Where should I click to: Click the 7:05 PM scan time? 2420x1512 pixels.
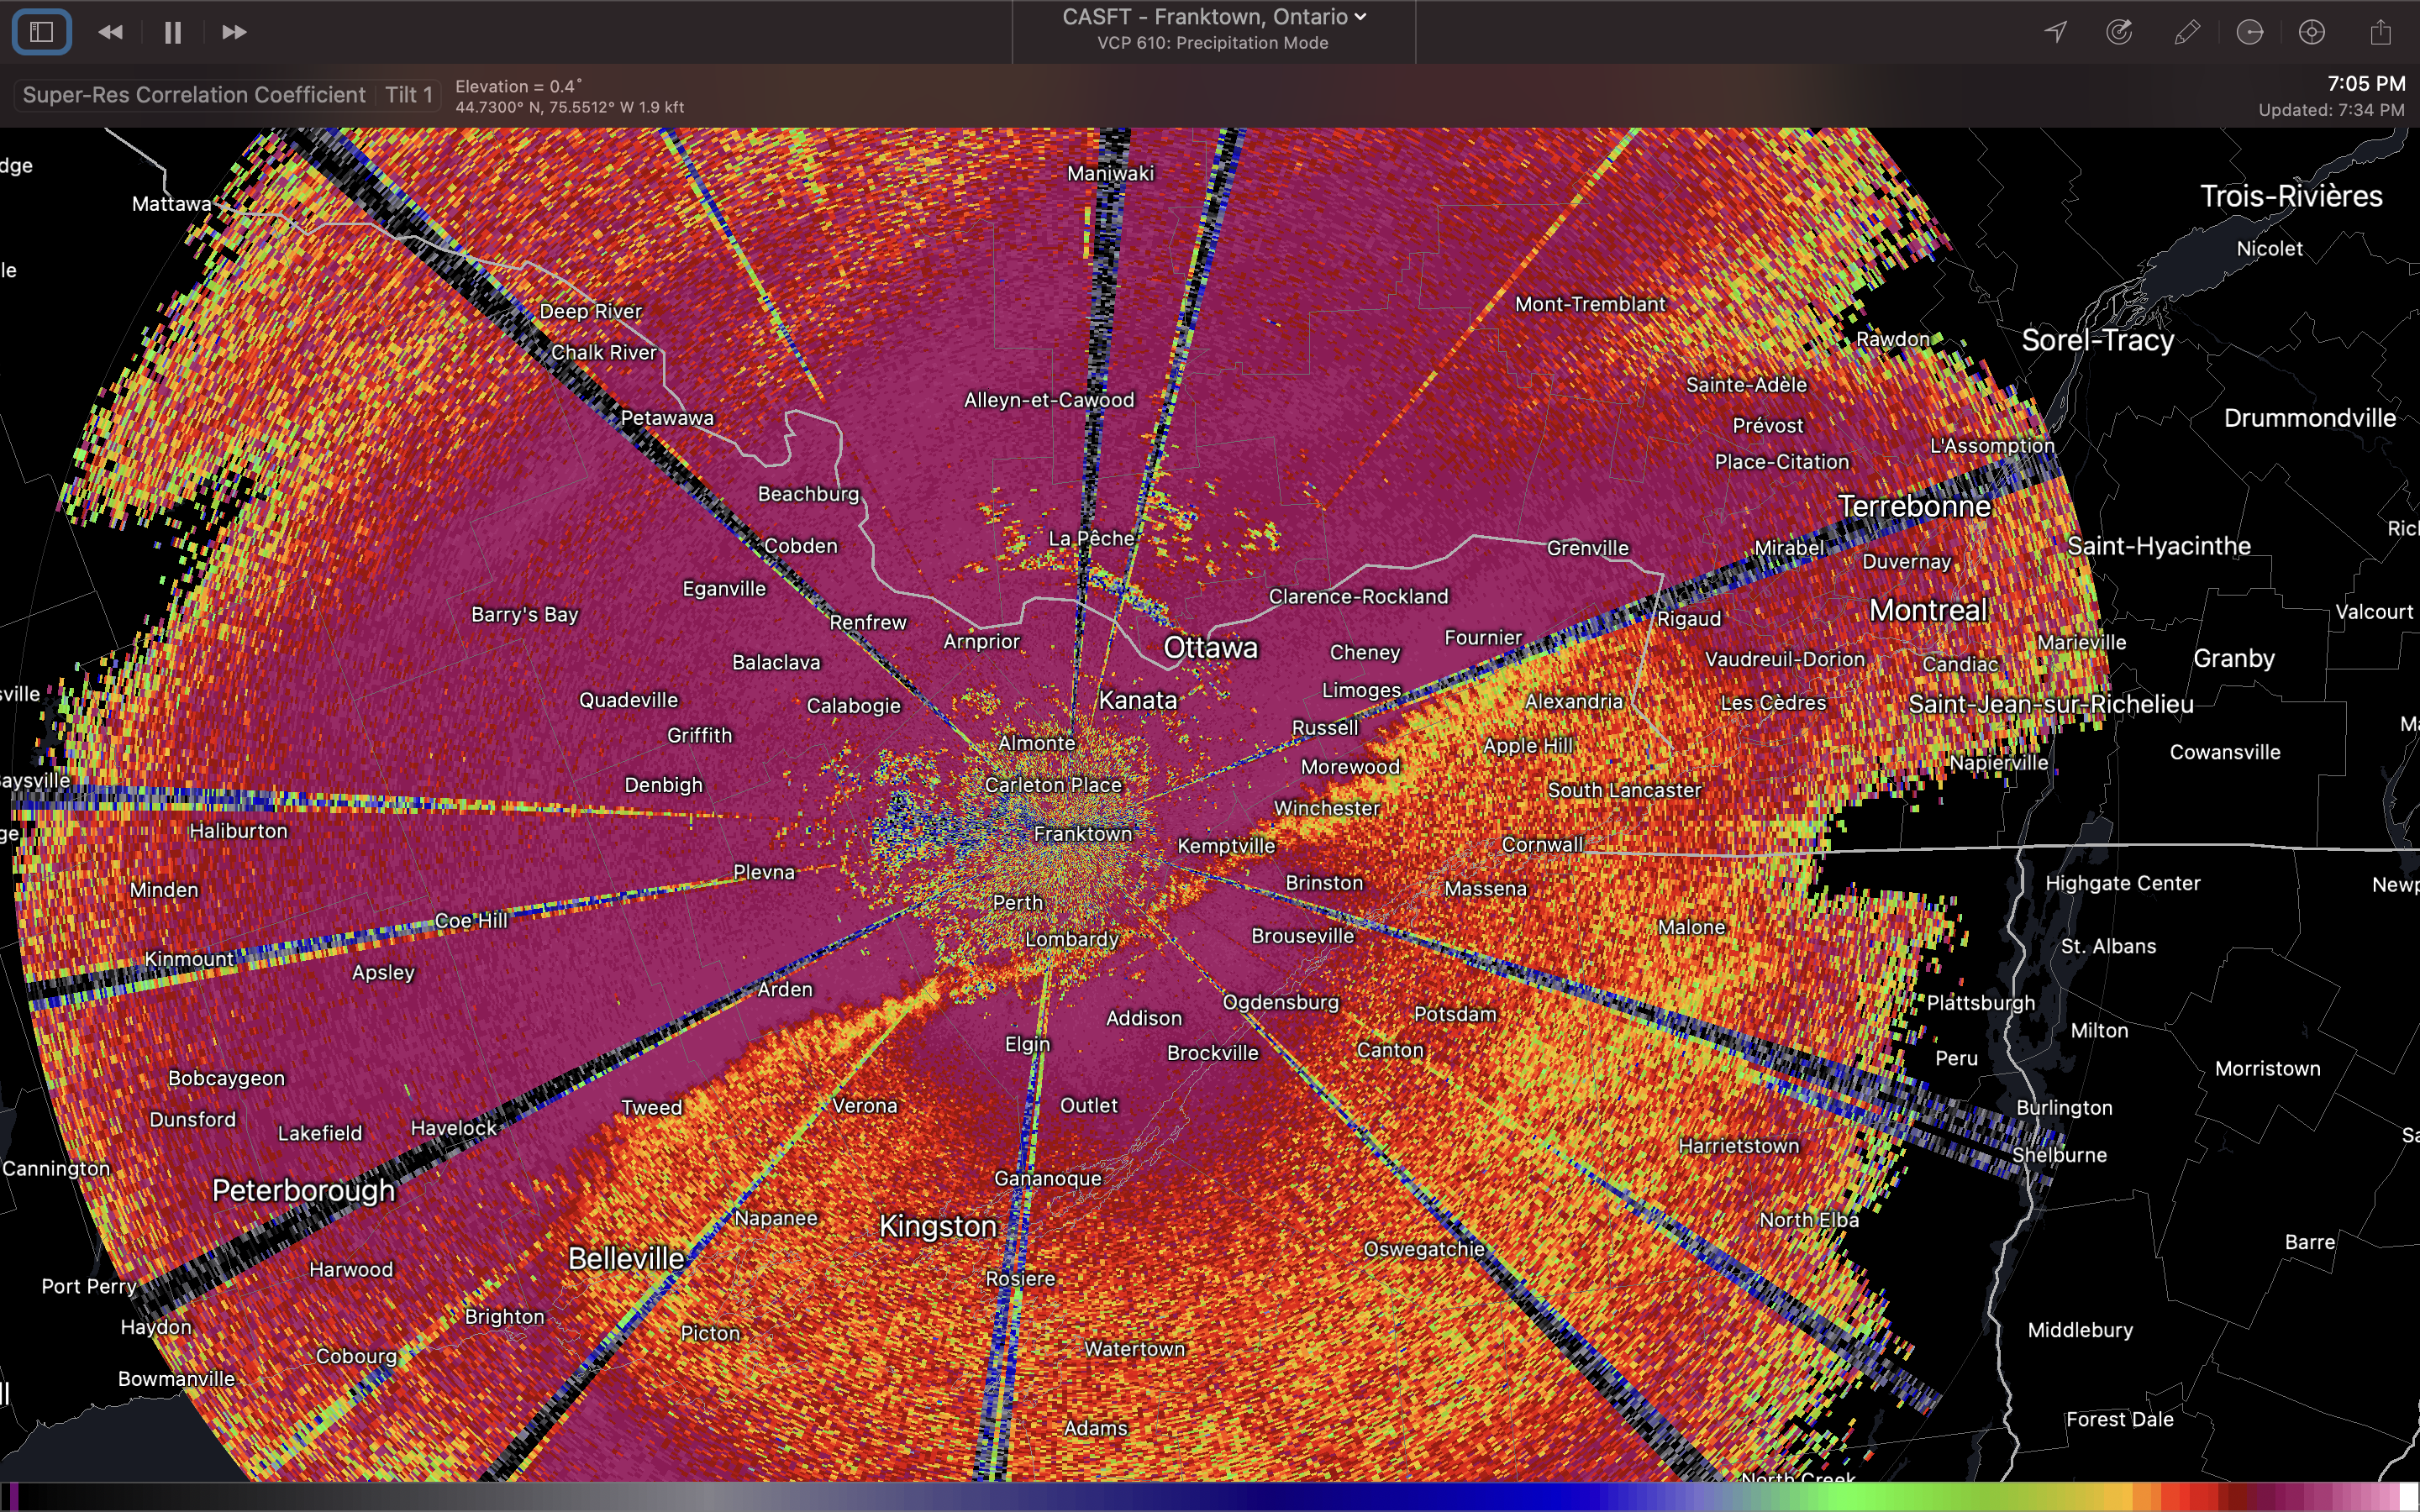[2365, 84]
